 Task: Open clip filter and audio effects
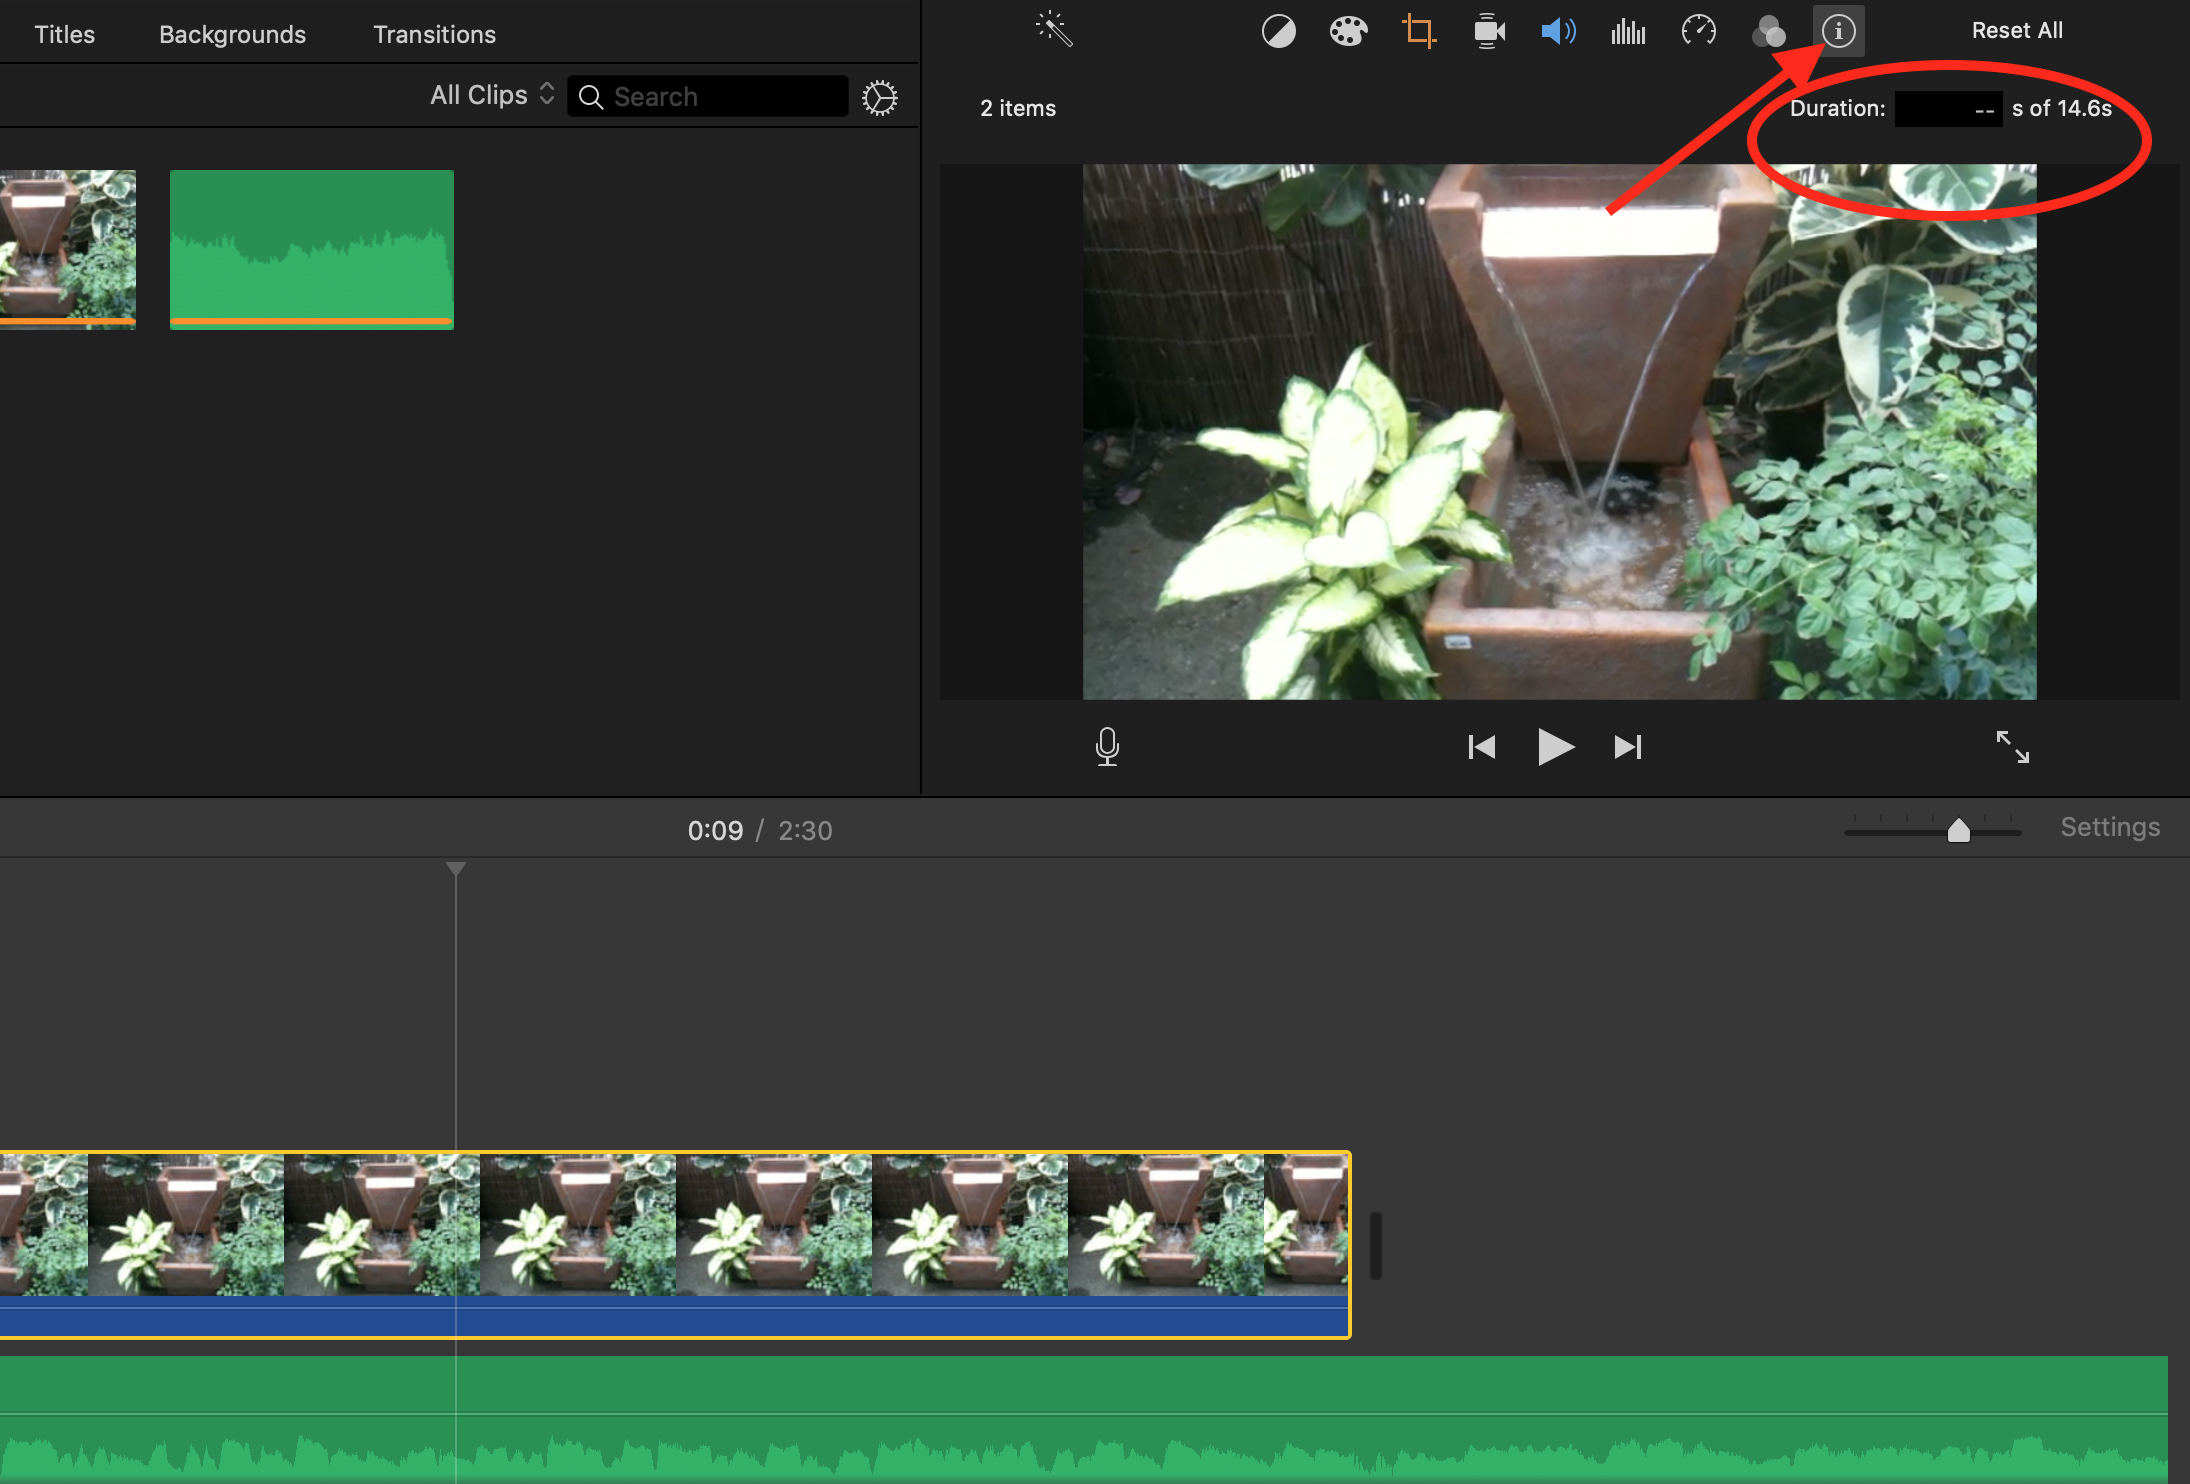1768,32
